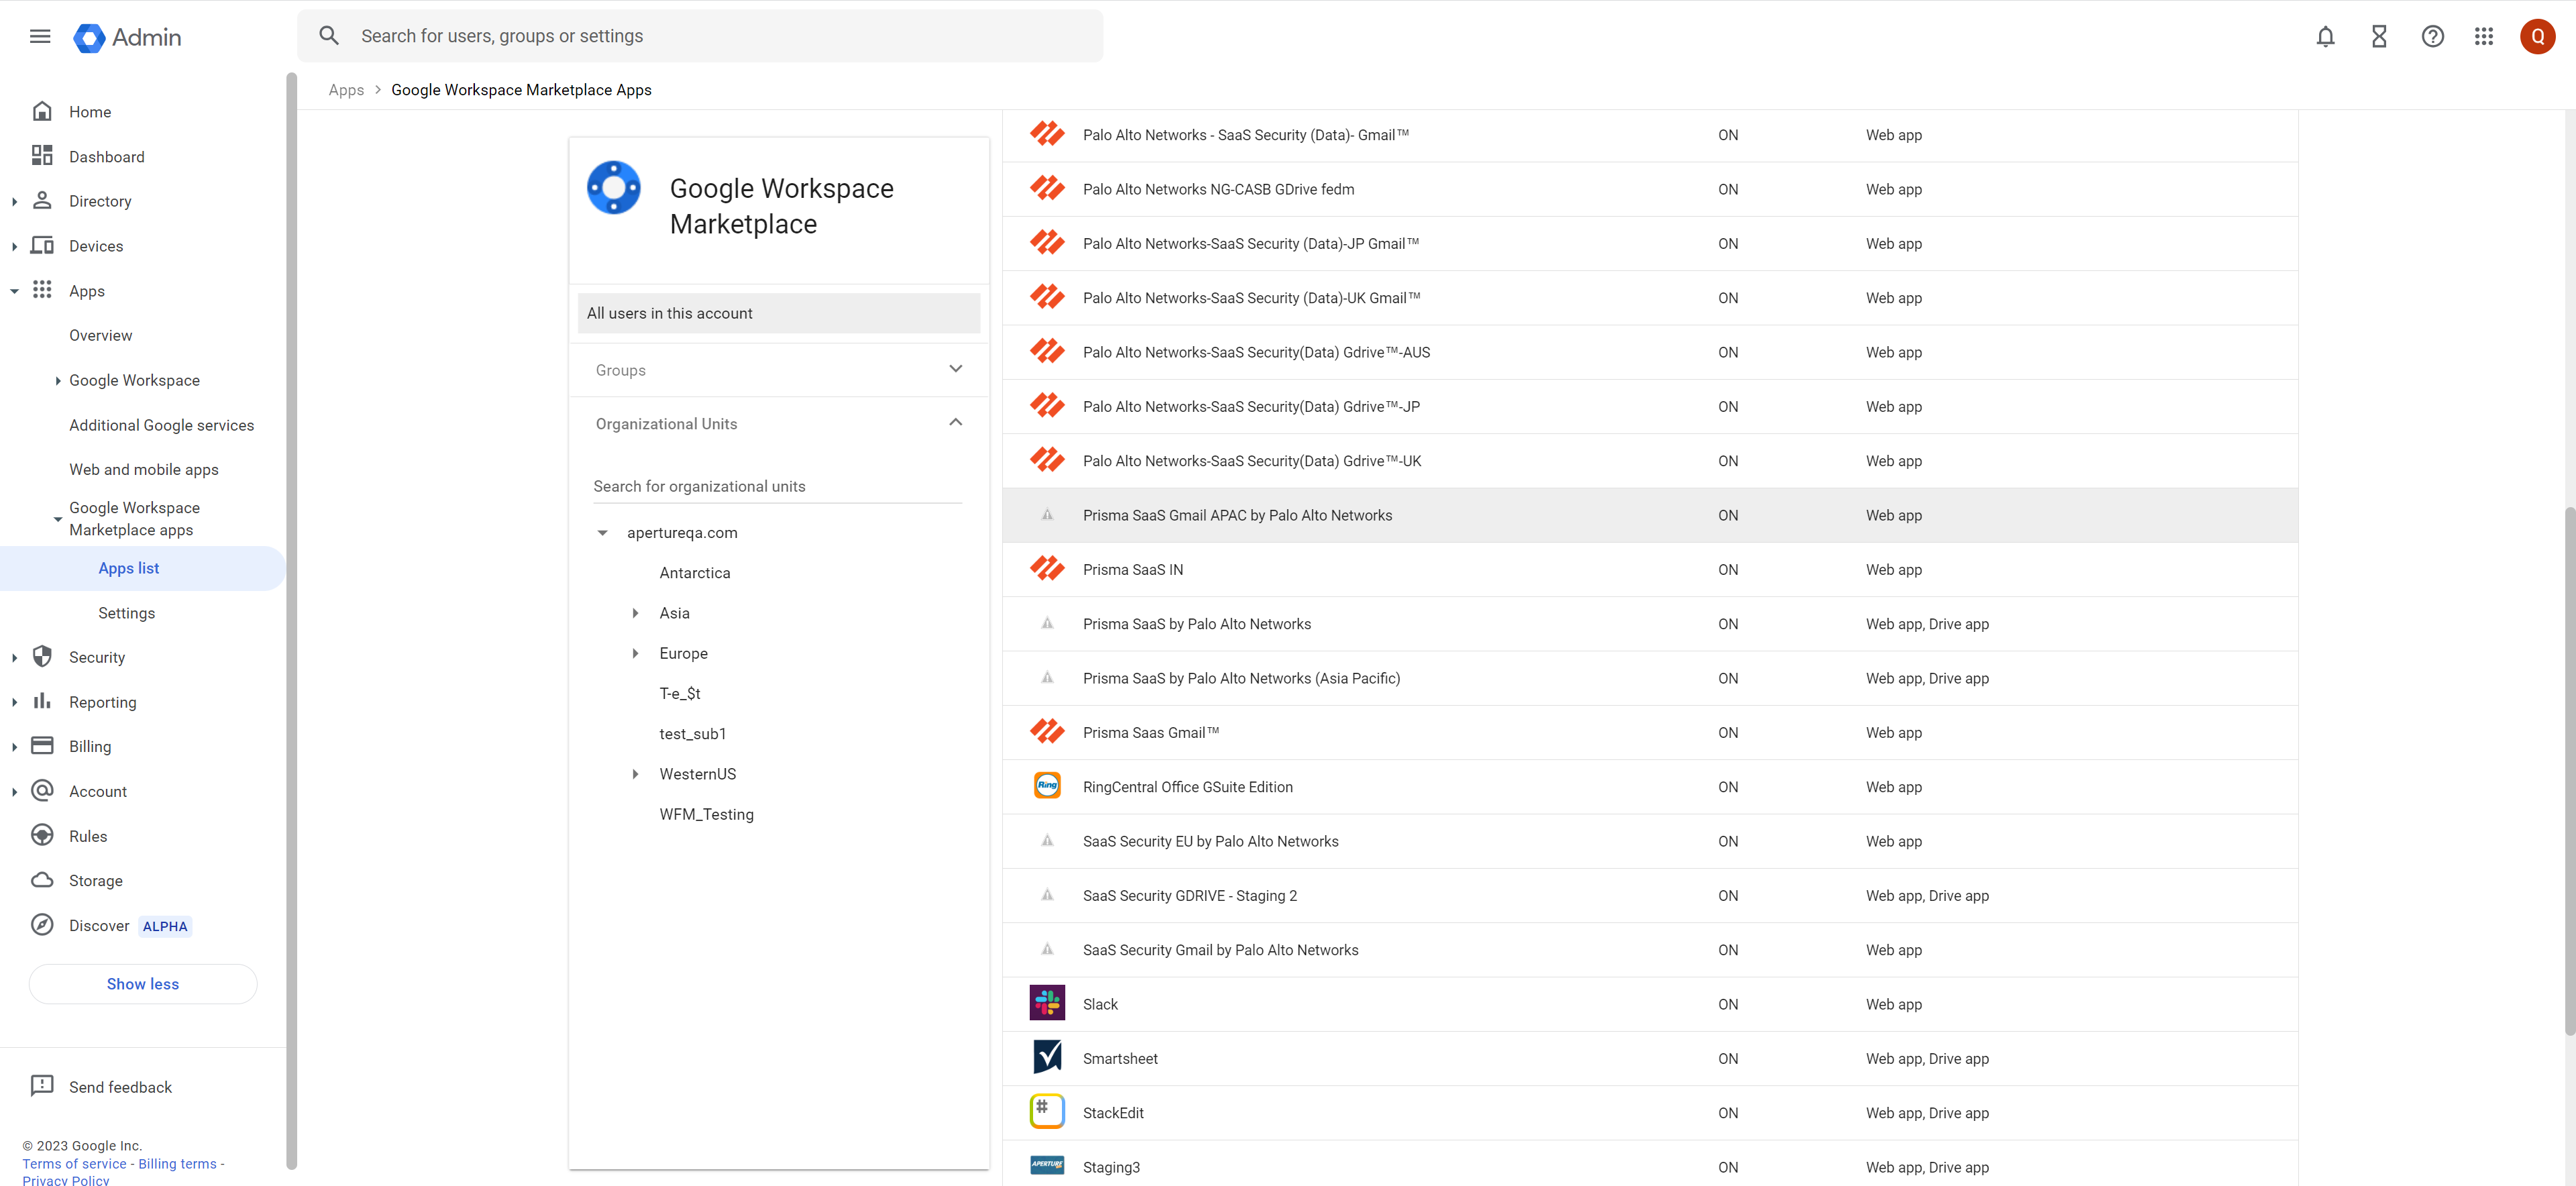Open the account avatar Q
The height and width of the screenshot is (1186, 2576).
coord(2537,37)
